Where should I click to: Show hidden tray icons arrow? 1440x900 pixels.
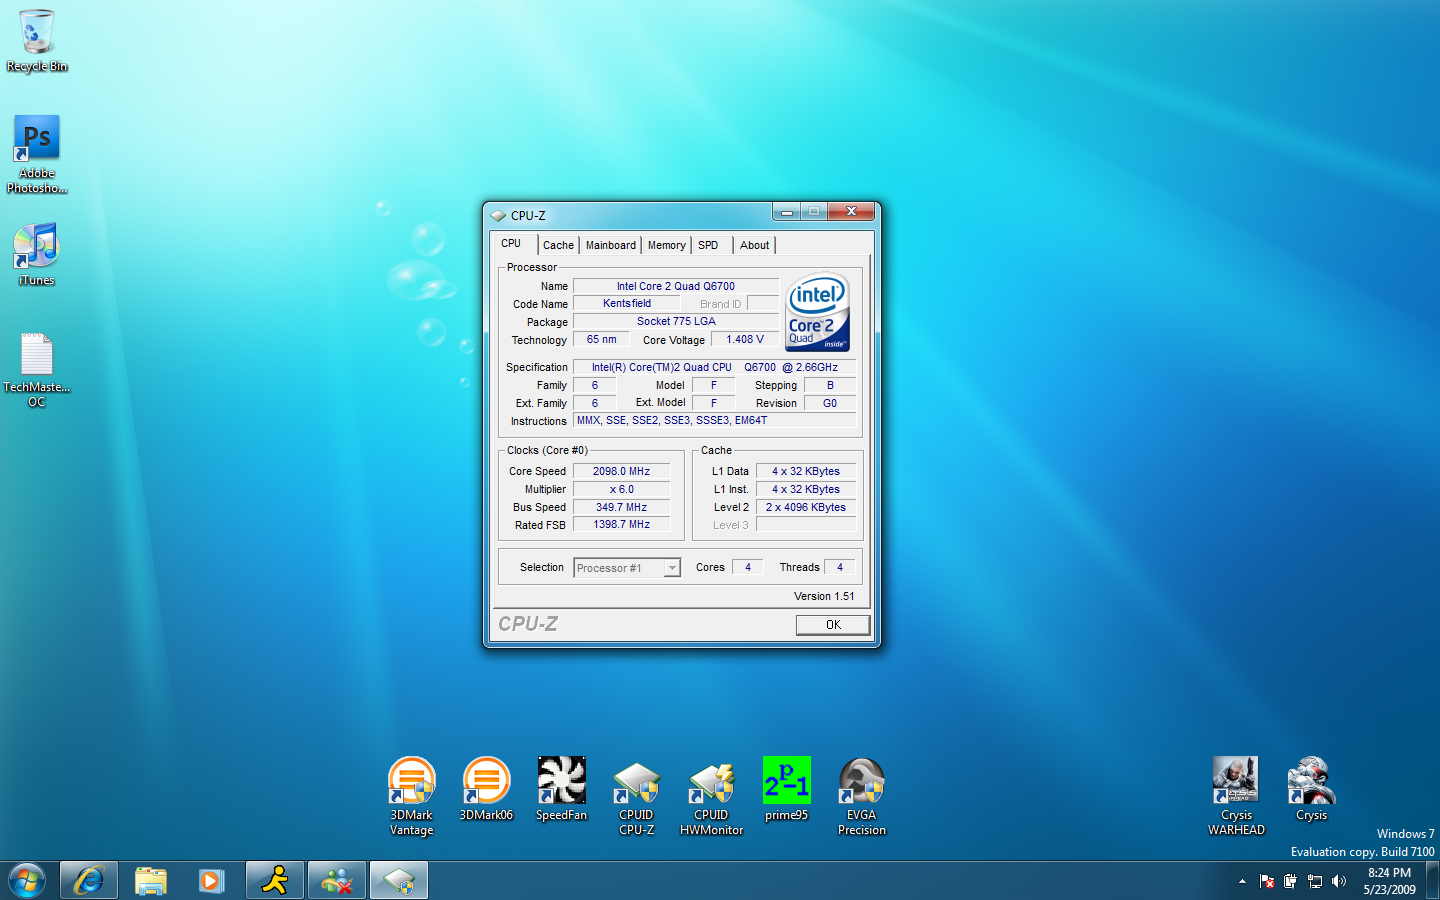(1242, 881)
